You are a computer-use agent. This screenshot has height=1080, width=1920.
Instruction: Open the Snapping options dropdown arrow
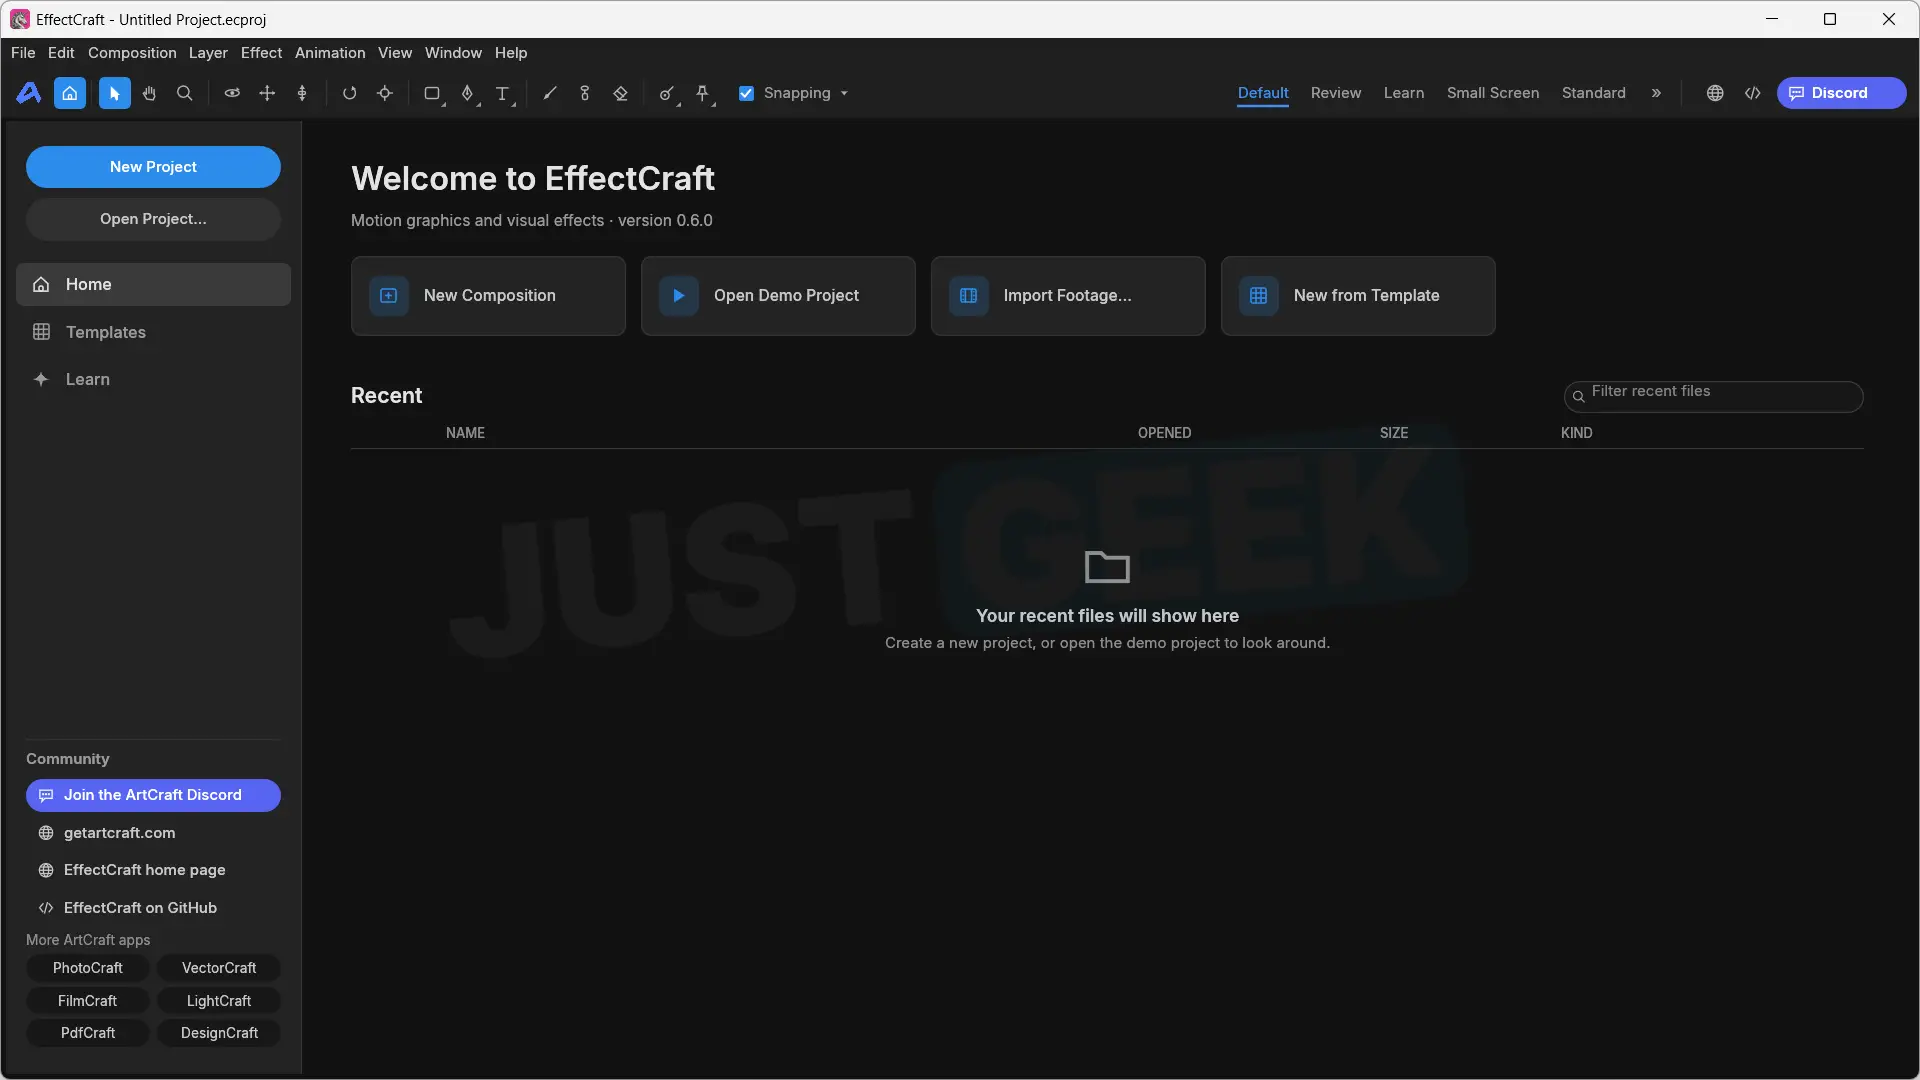pyautogui.click(x=844, y=93)
